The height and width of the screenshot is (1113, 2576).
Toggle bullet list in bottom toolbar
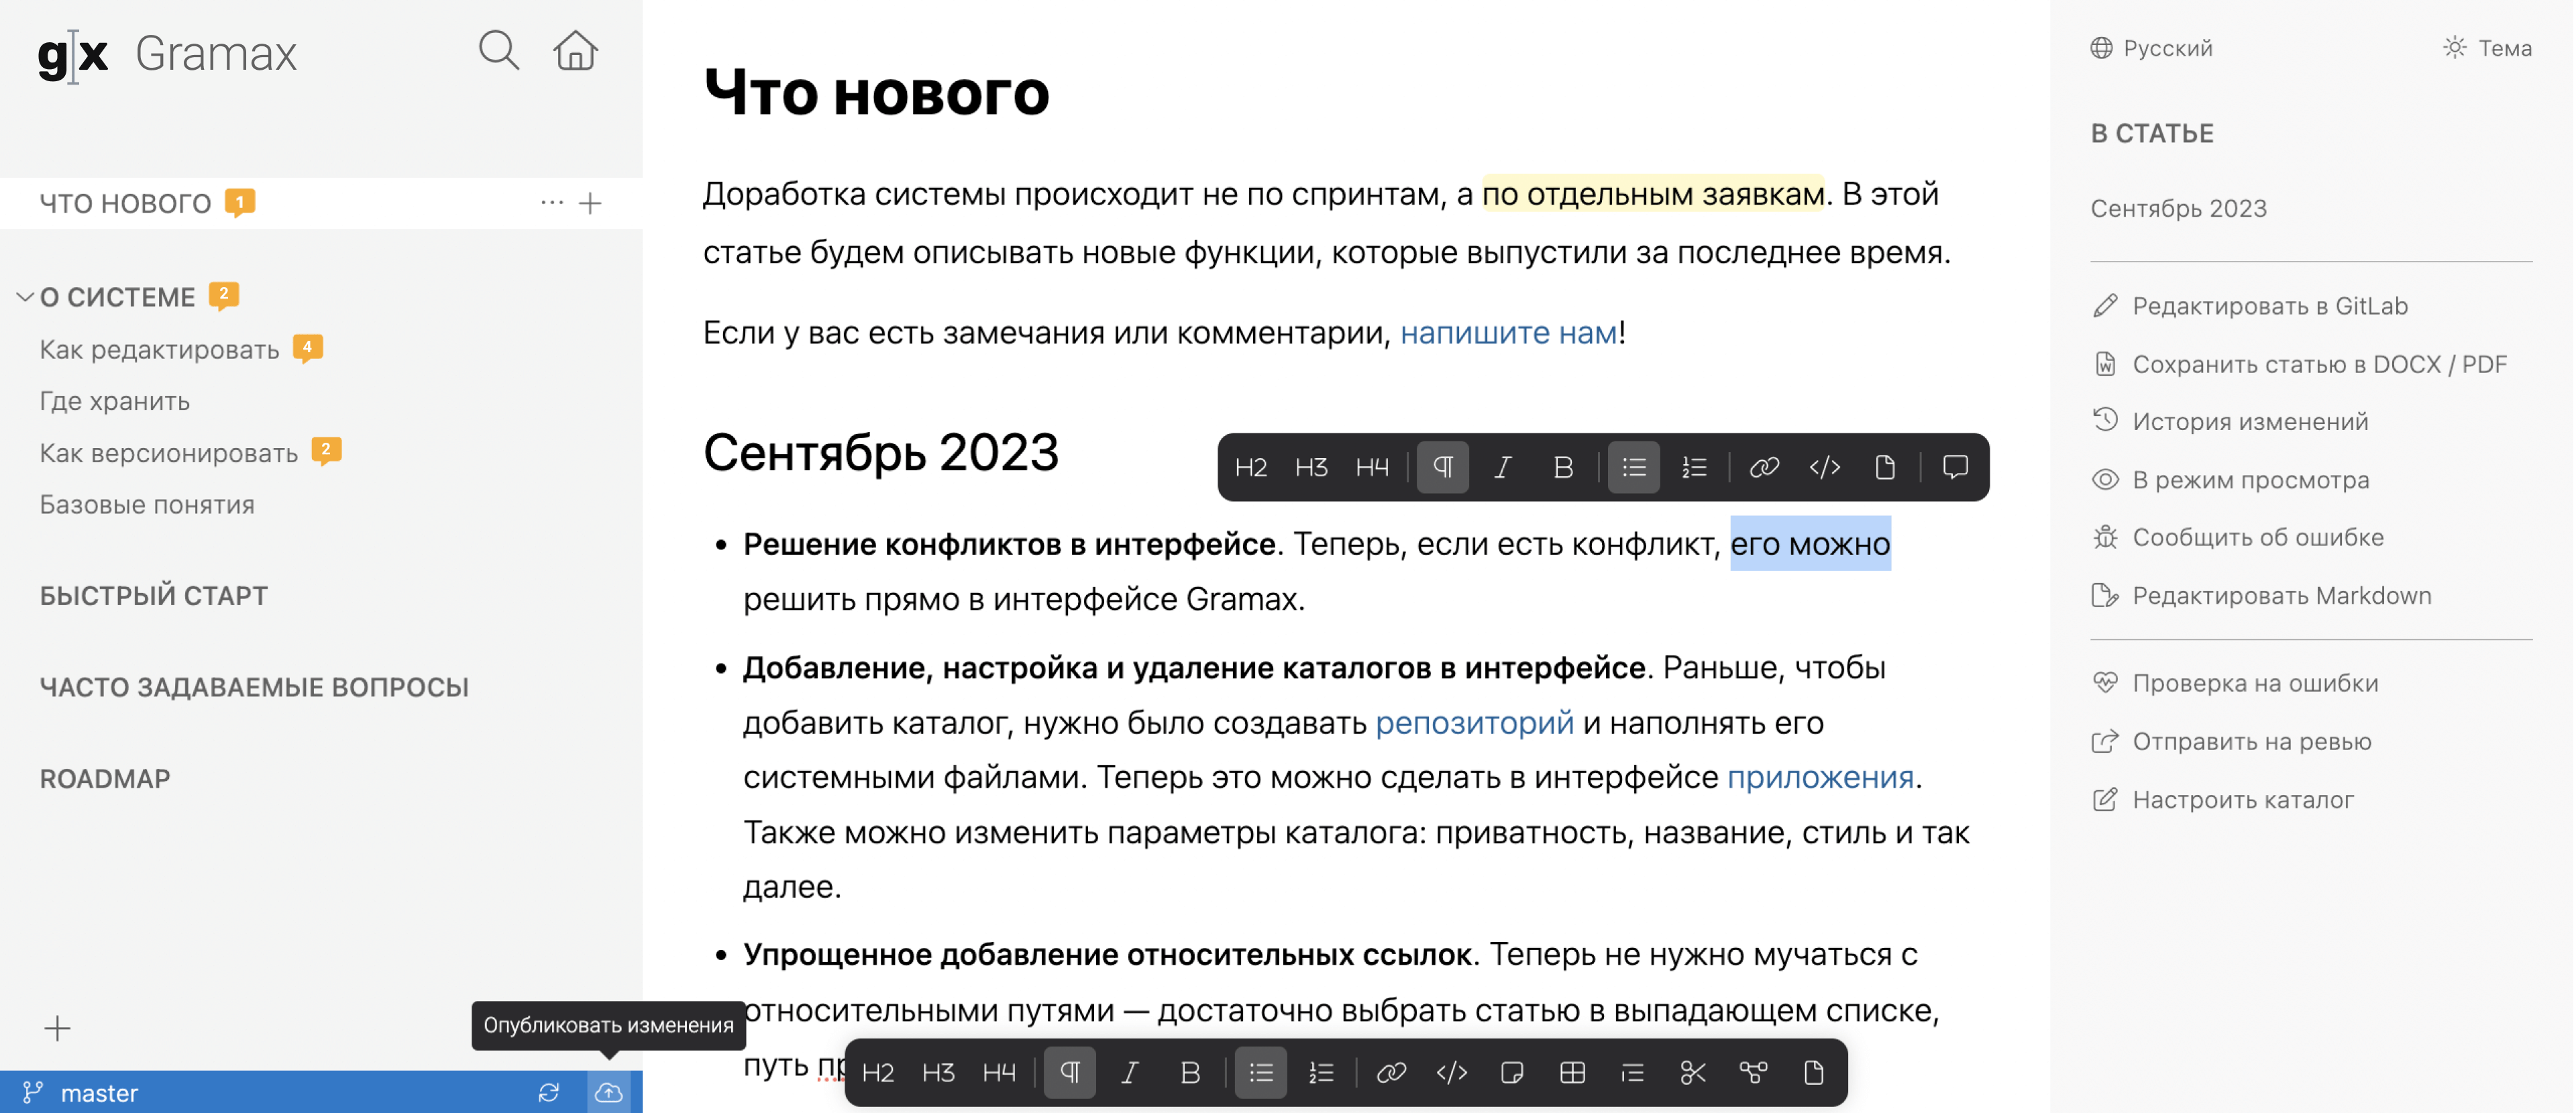click(1261, 1073)
